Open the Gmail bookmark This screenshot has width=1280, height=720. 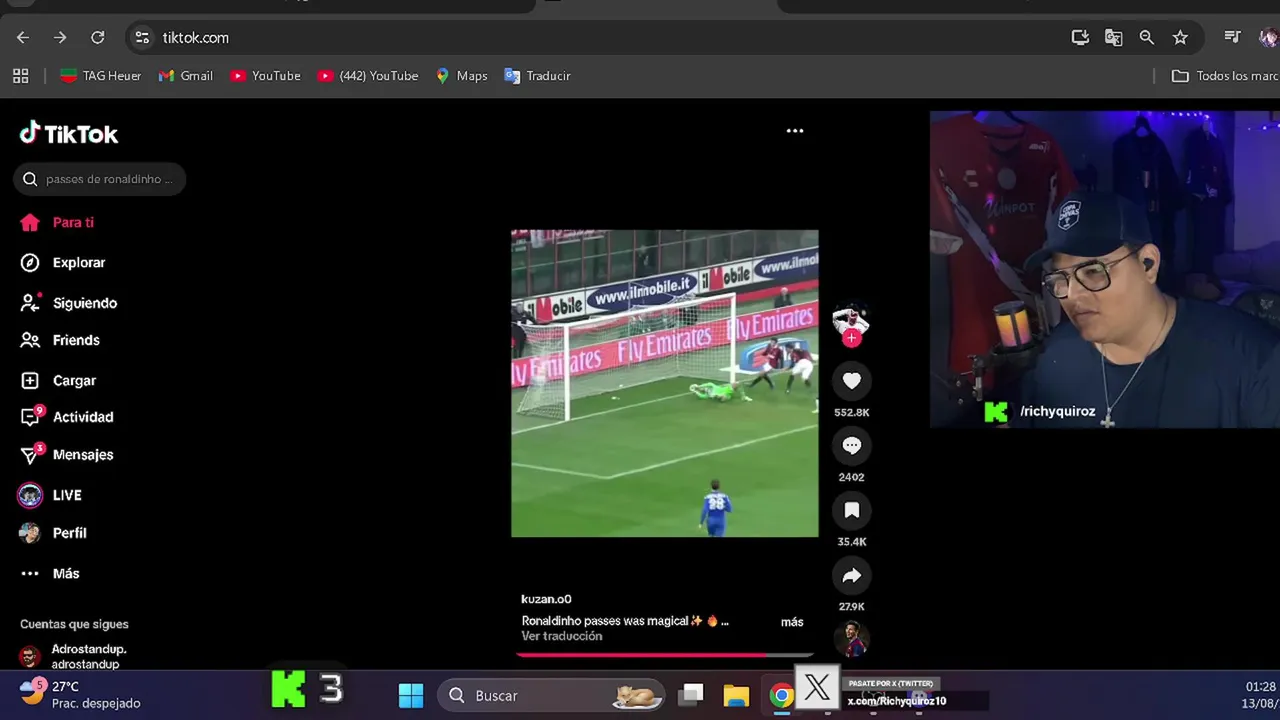[x=185, y=76]
